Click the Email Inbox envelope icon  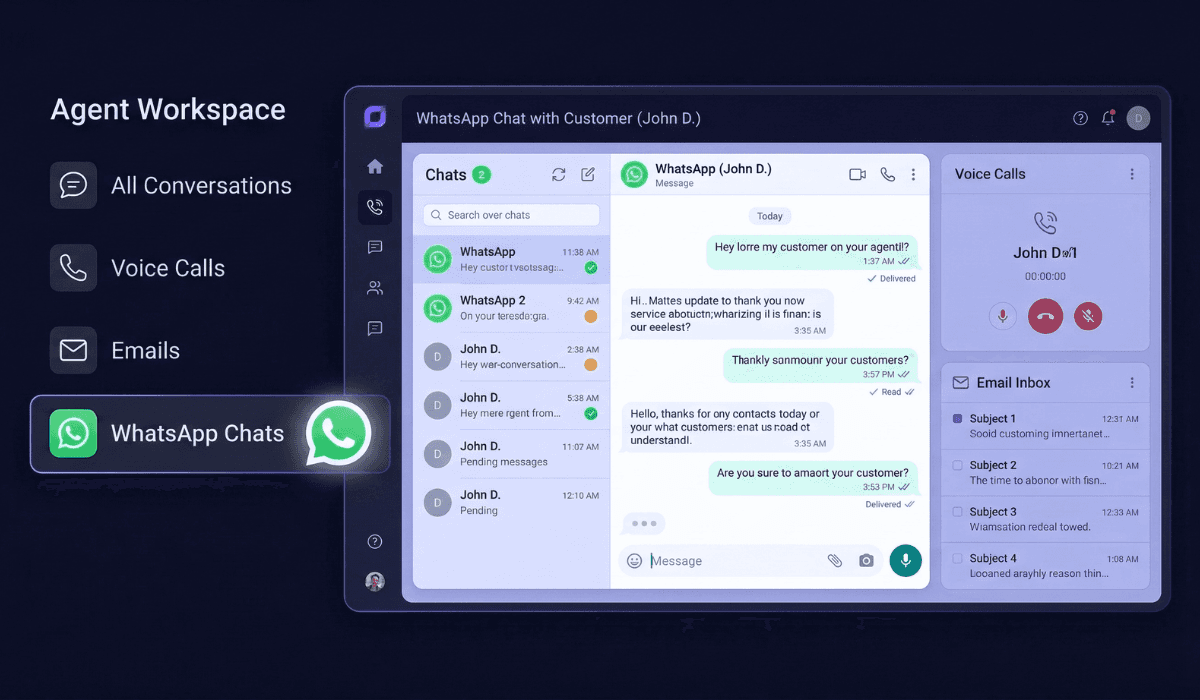960,383
